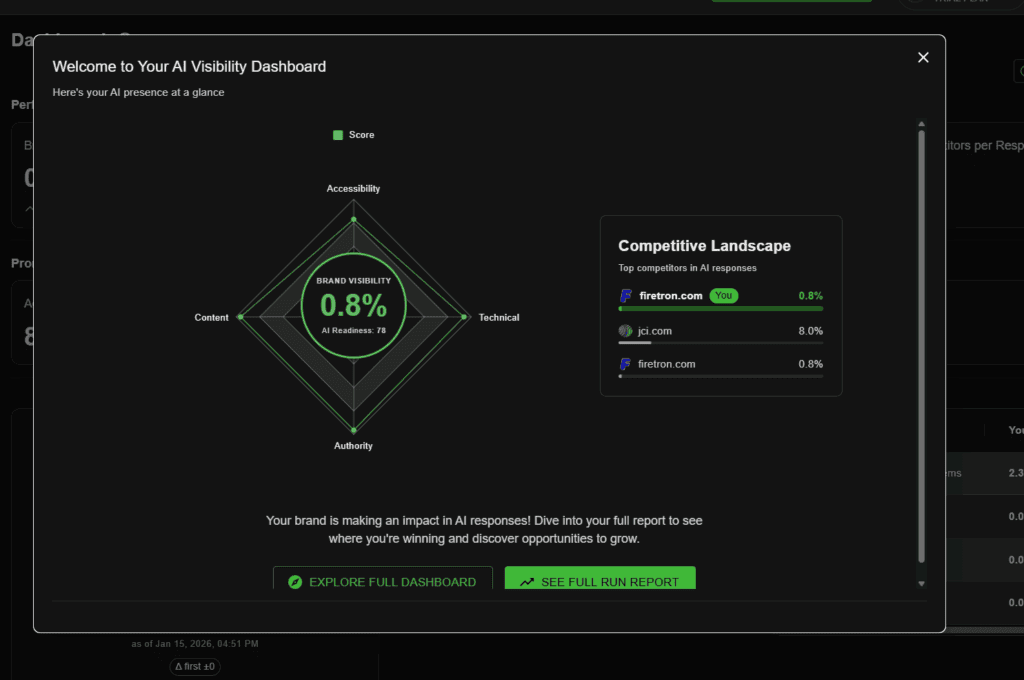Click the Content axis label on radar
Image resolution: width=1024 pixels, height=680 pixels.
(x=211, y=317)
